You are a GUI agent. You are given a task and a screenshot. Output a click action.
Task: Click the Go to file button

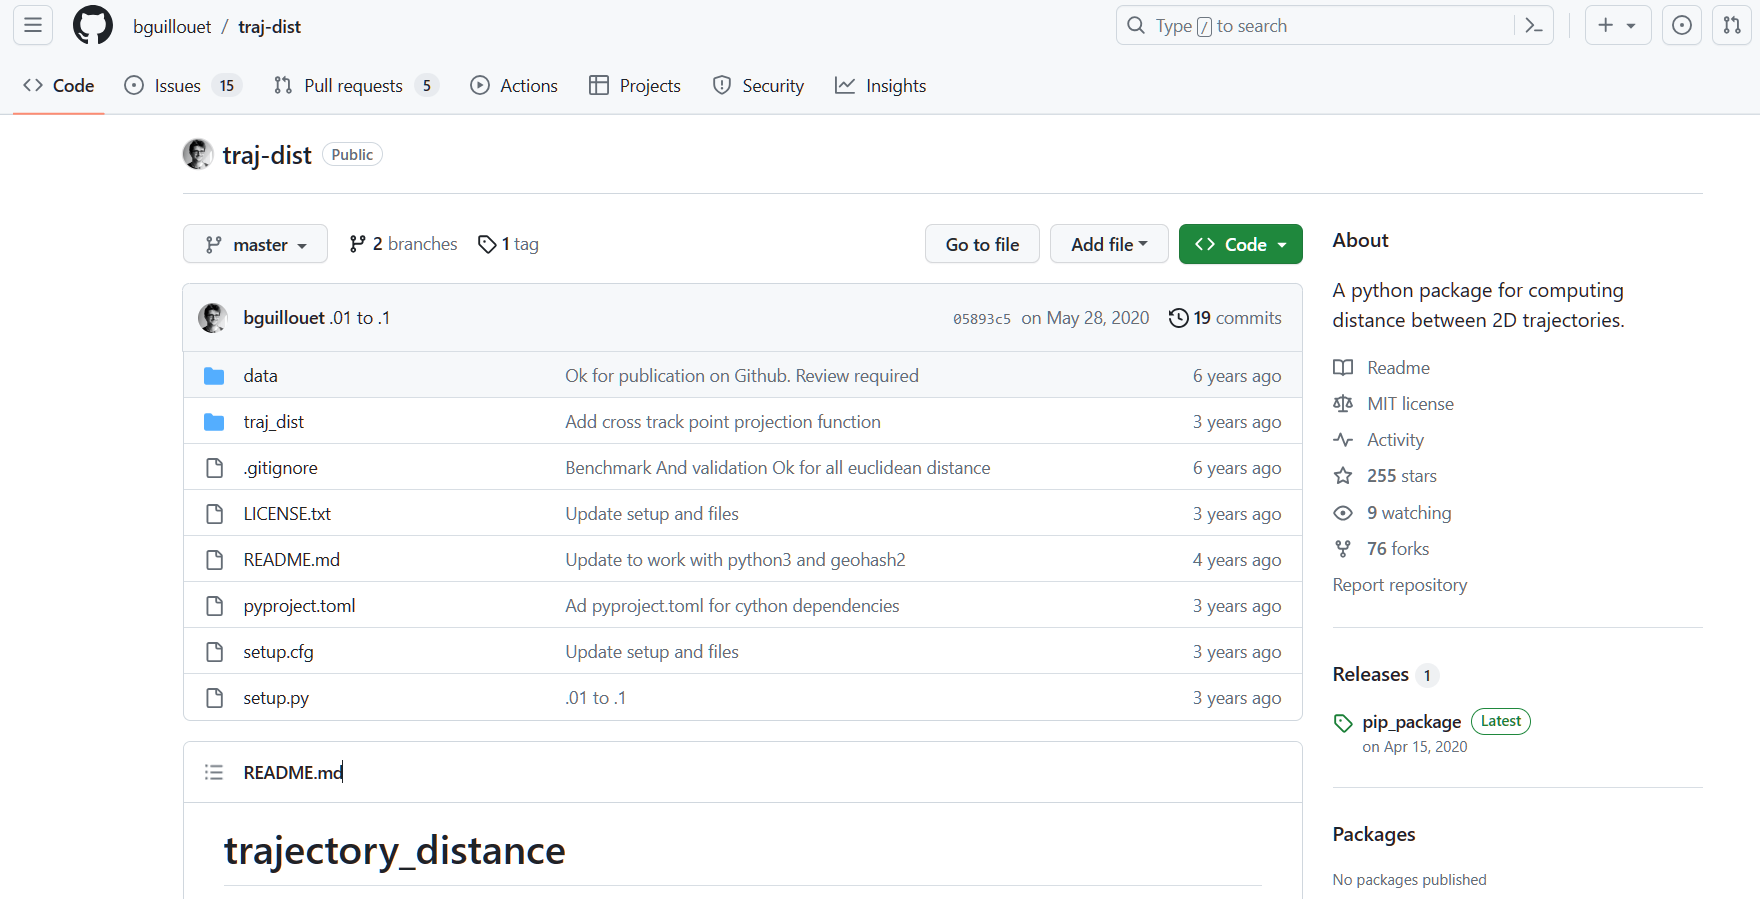click(x=982, y=244)
